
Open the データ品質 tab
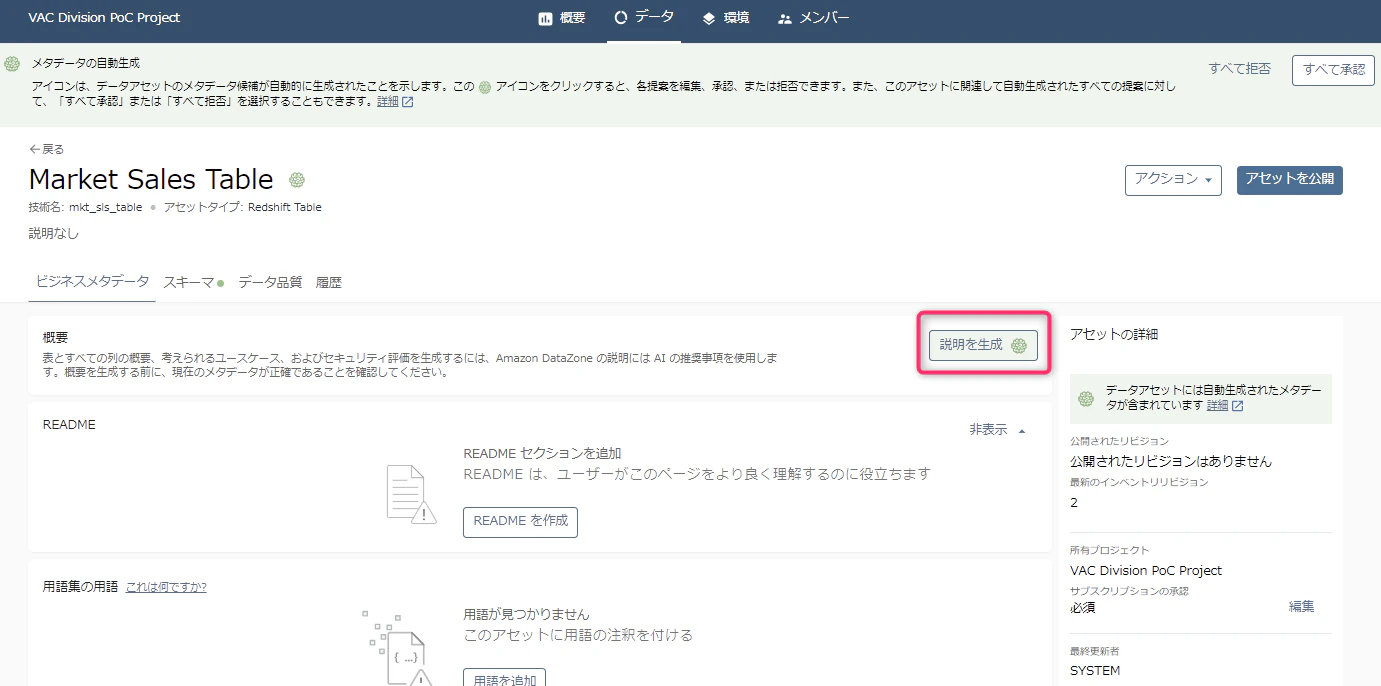[270, 282]
